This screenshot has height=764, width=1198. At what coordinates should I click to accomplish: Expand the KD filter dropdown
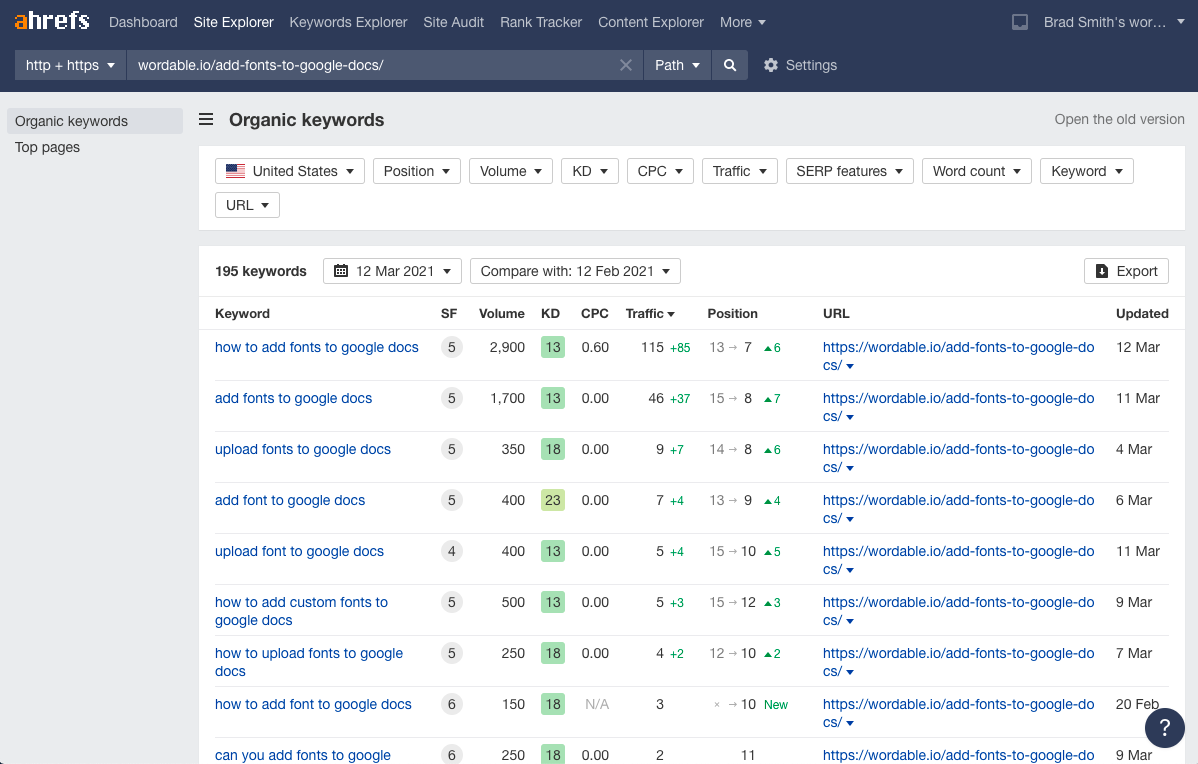point(589,170)
